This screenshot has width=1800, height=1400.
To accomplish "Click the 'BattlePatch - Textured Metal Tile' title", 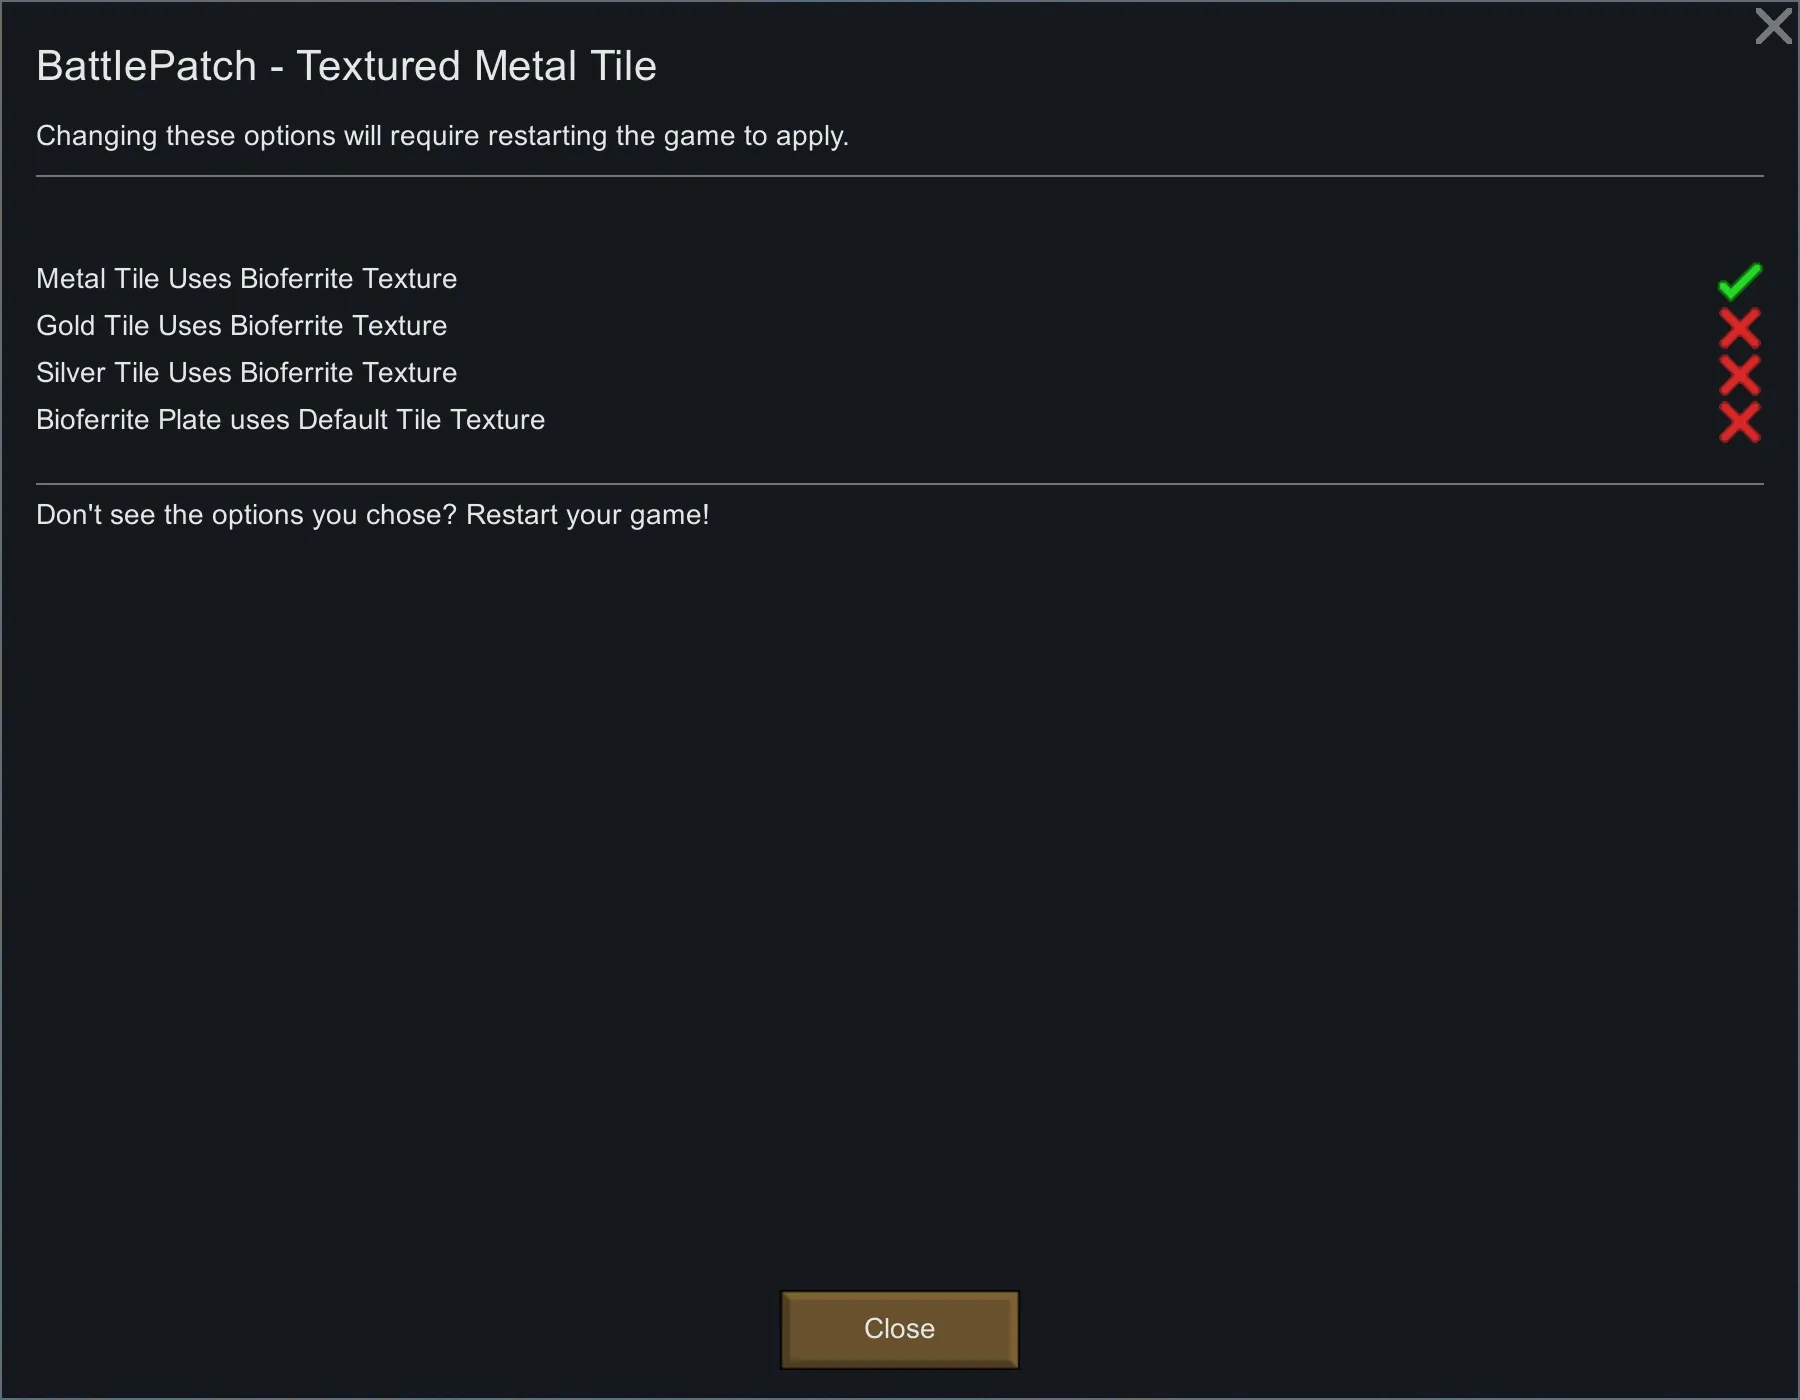I will click(346, 66).
